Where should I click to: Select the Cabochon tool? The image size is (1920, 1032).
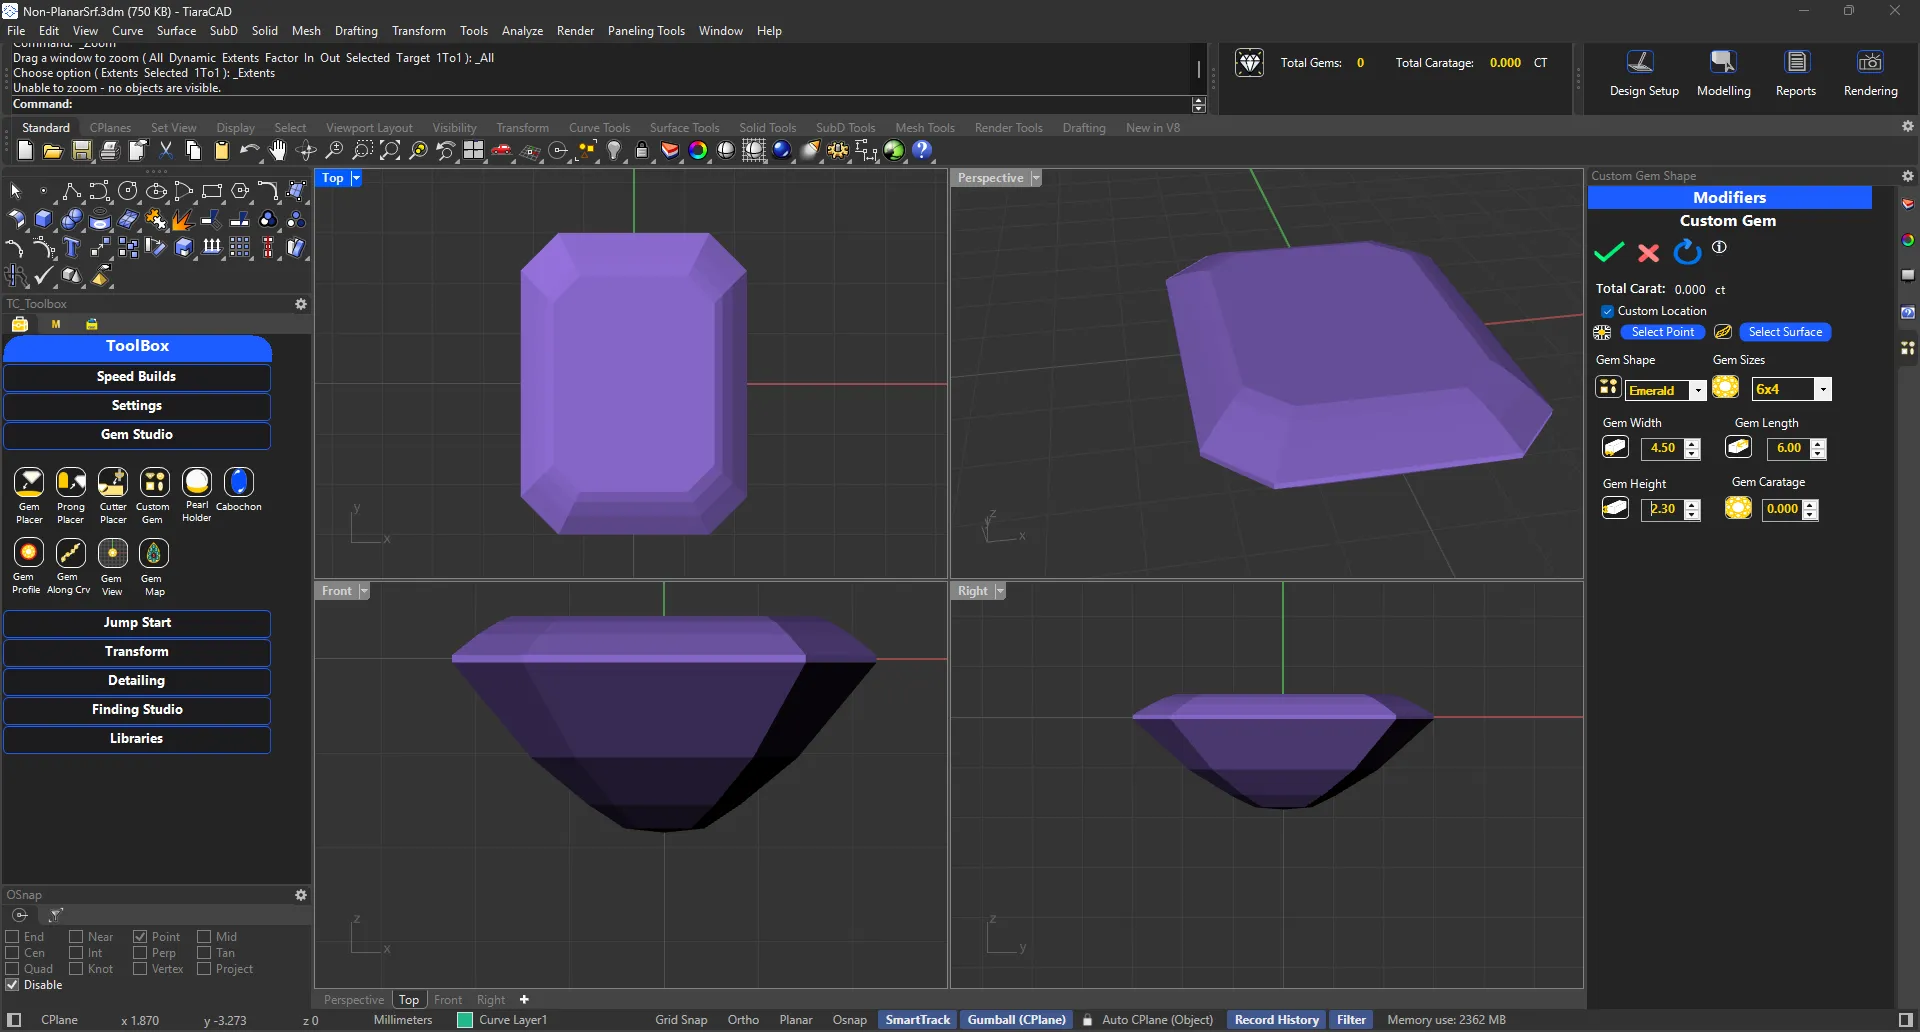tap(239, 483)
